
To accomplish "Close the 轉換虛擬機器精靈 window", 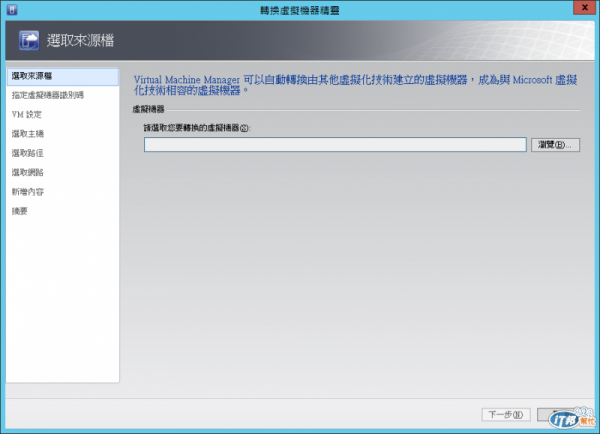I will [x=585, y=8].
